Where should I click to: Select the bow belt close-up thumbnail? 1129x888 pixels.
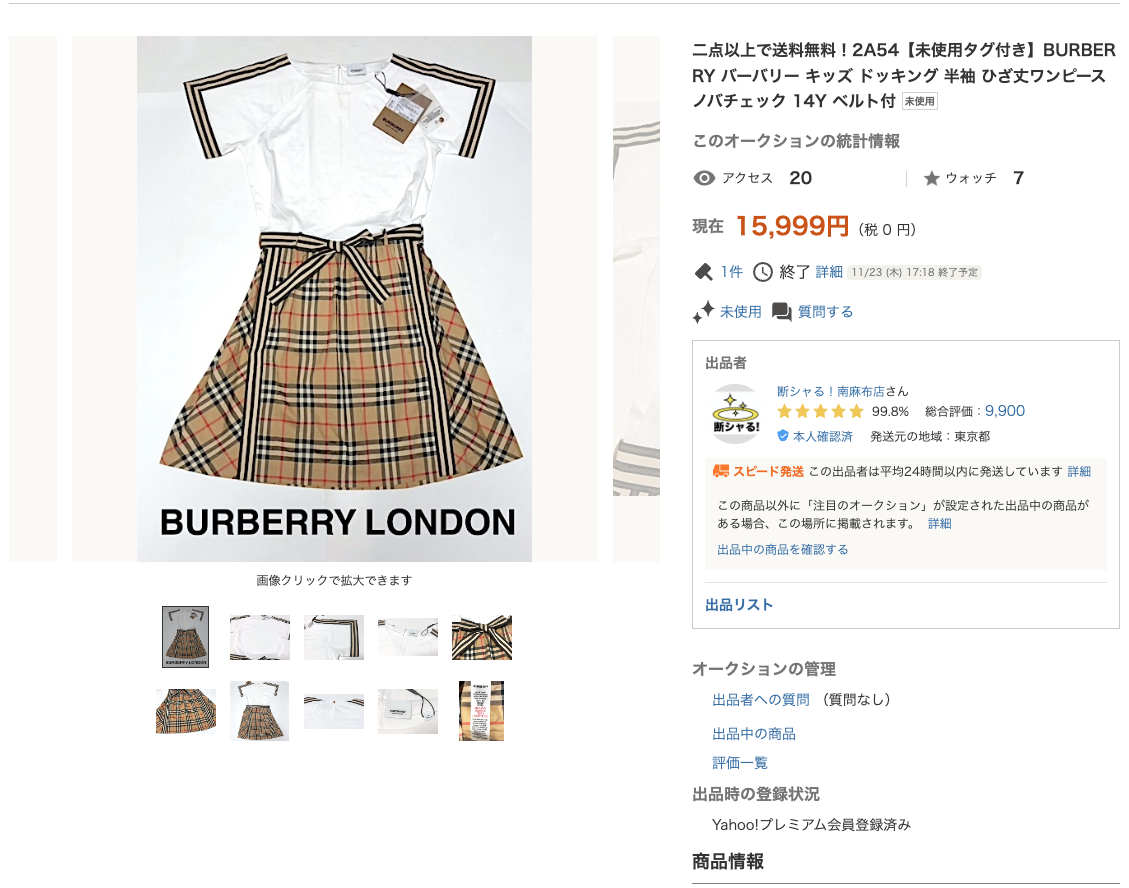(x=482, y=637)
